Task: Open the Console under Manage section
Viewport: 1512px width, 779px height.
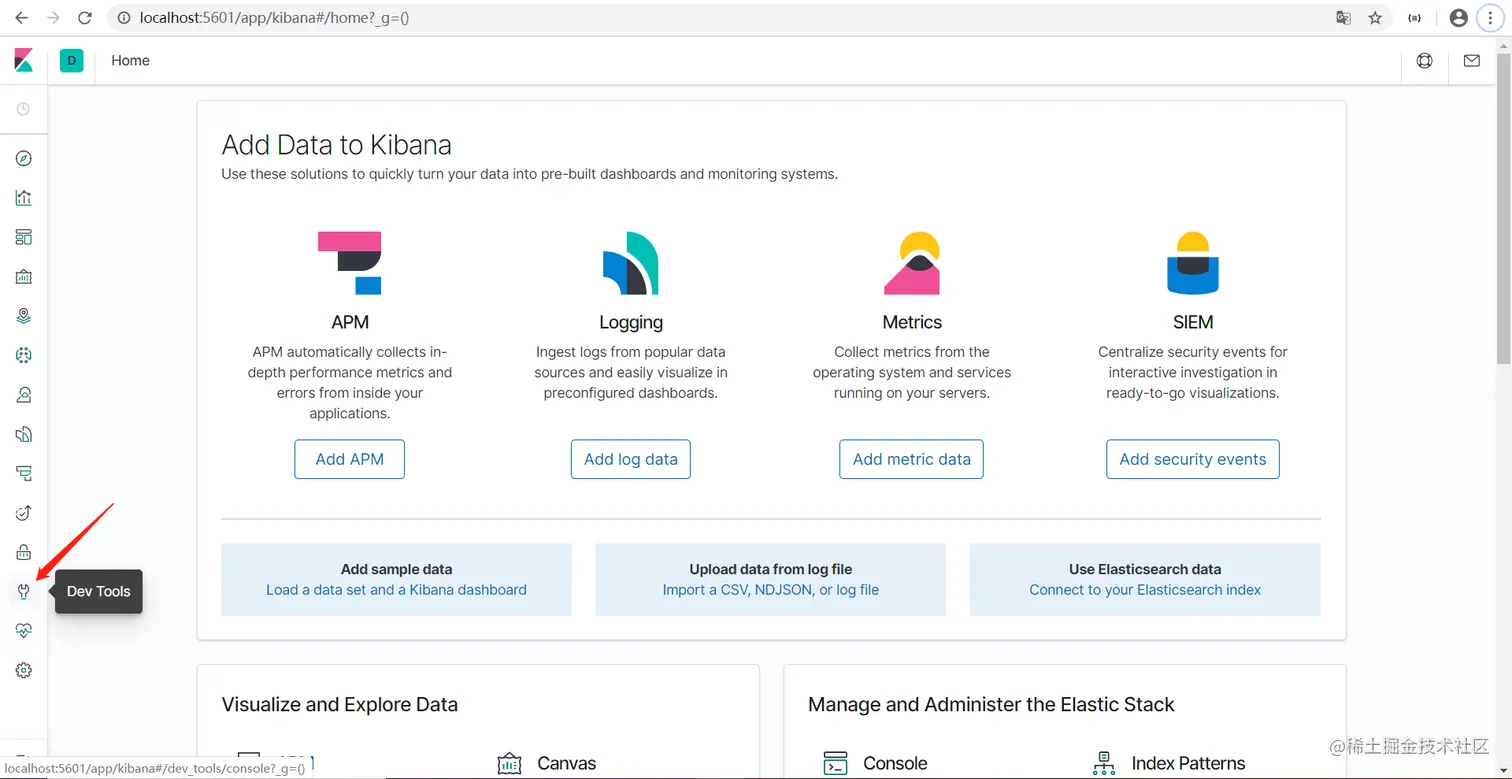Action: (893, 762)
